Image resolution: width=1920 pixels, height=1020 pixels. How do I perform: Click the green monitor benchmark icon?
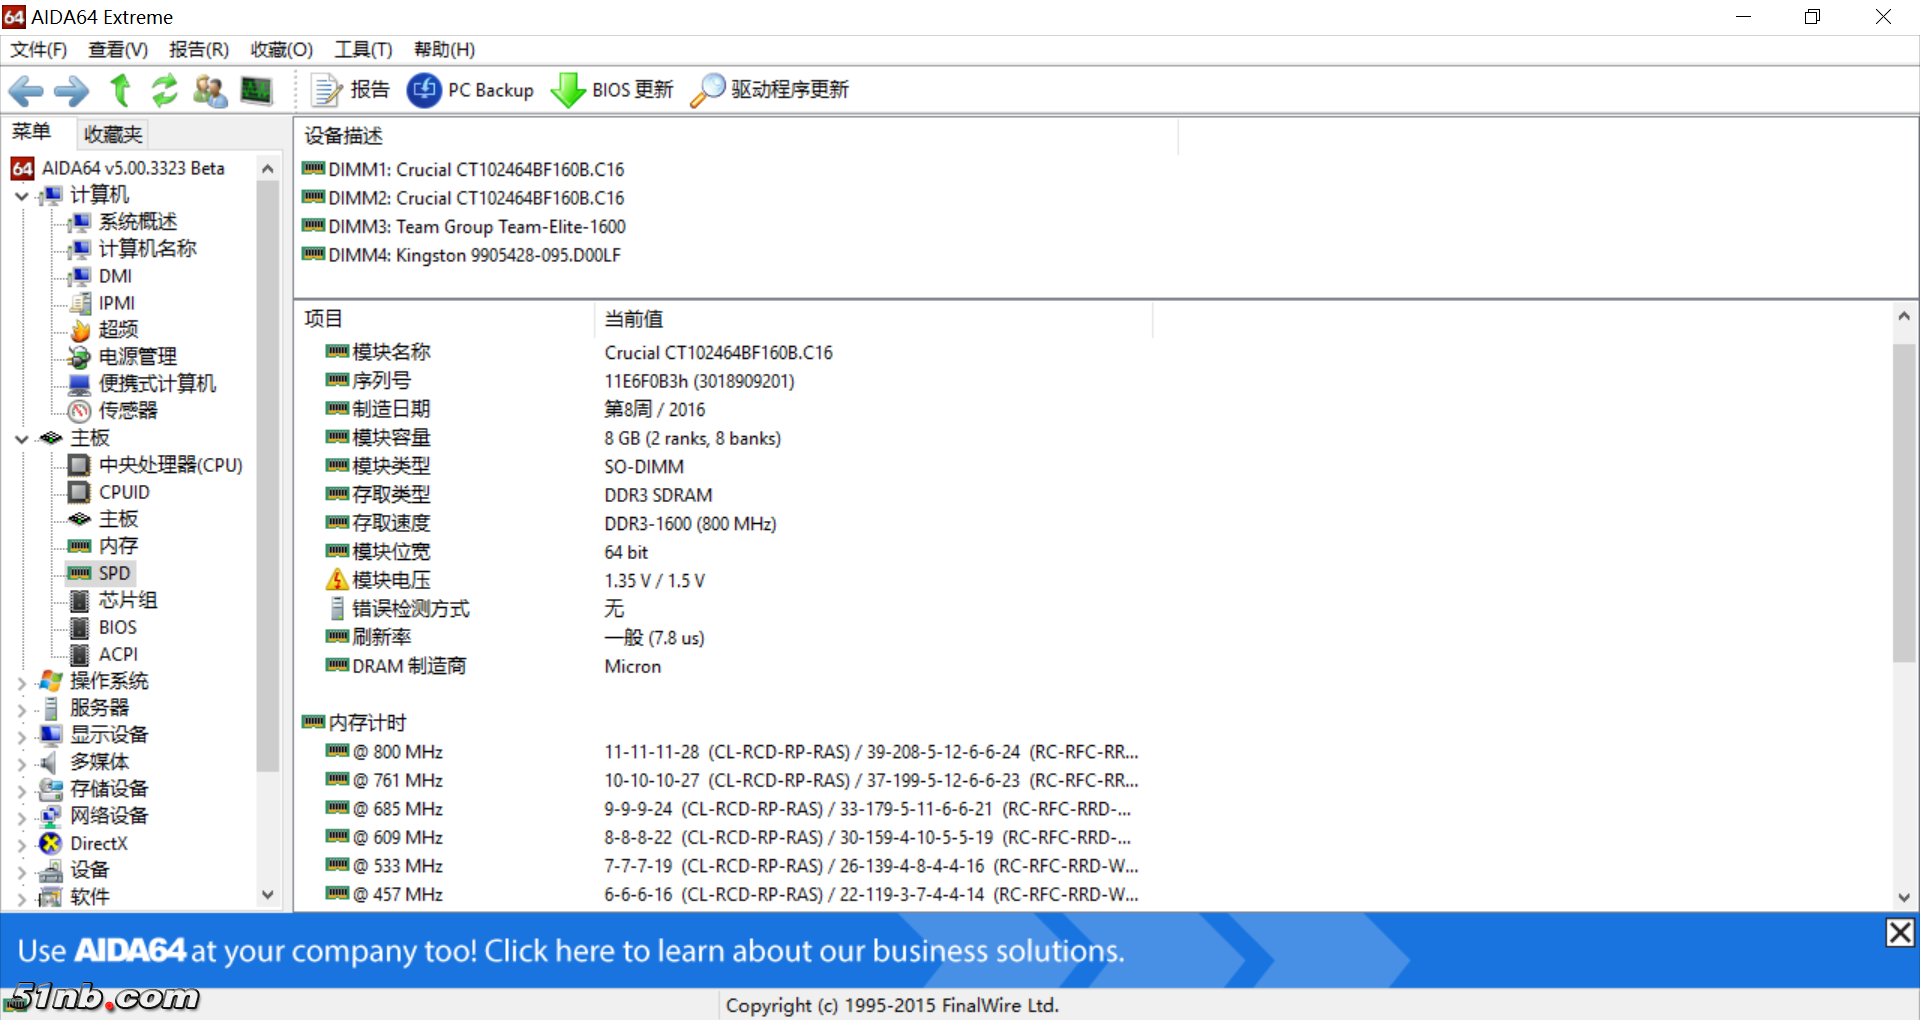coord(256,90)
